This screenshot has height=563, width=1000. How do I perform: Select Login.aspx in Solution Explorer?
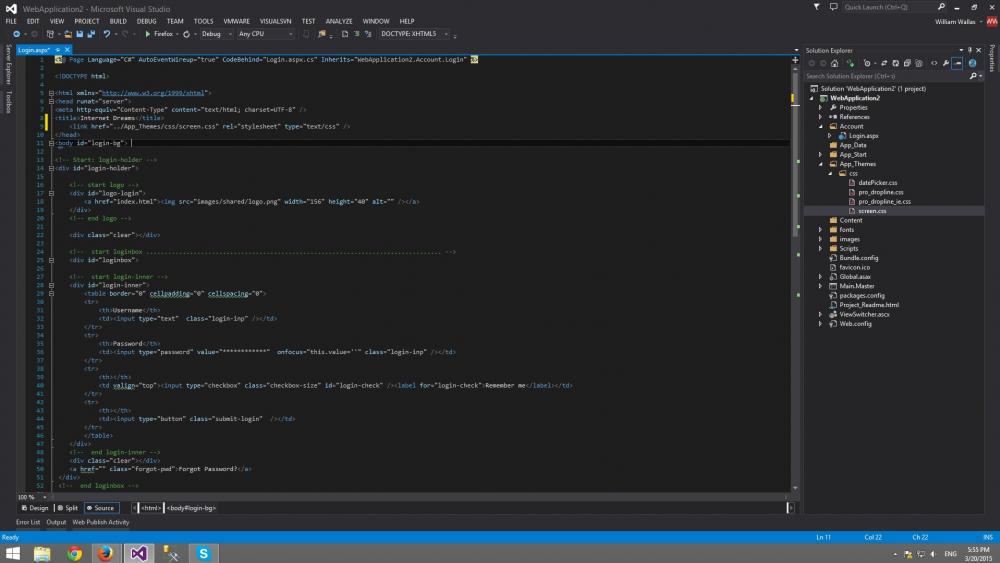tap(864, 136)
